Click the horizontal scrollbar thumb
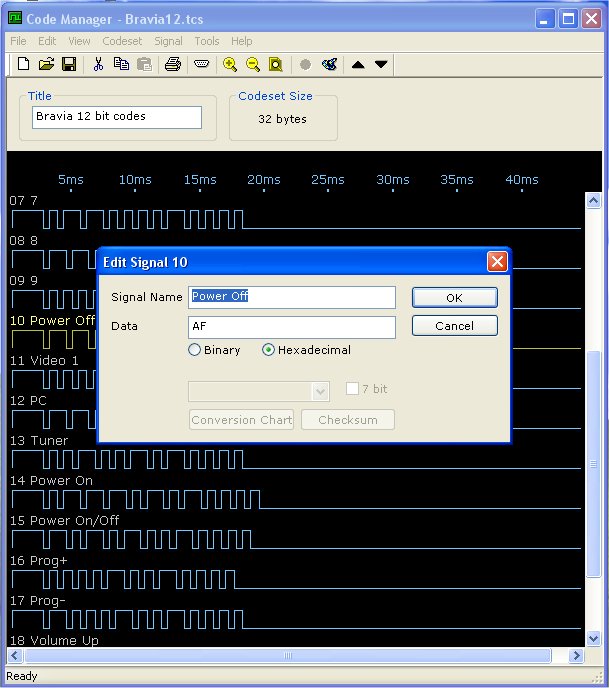 click(x=288, y=656)
